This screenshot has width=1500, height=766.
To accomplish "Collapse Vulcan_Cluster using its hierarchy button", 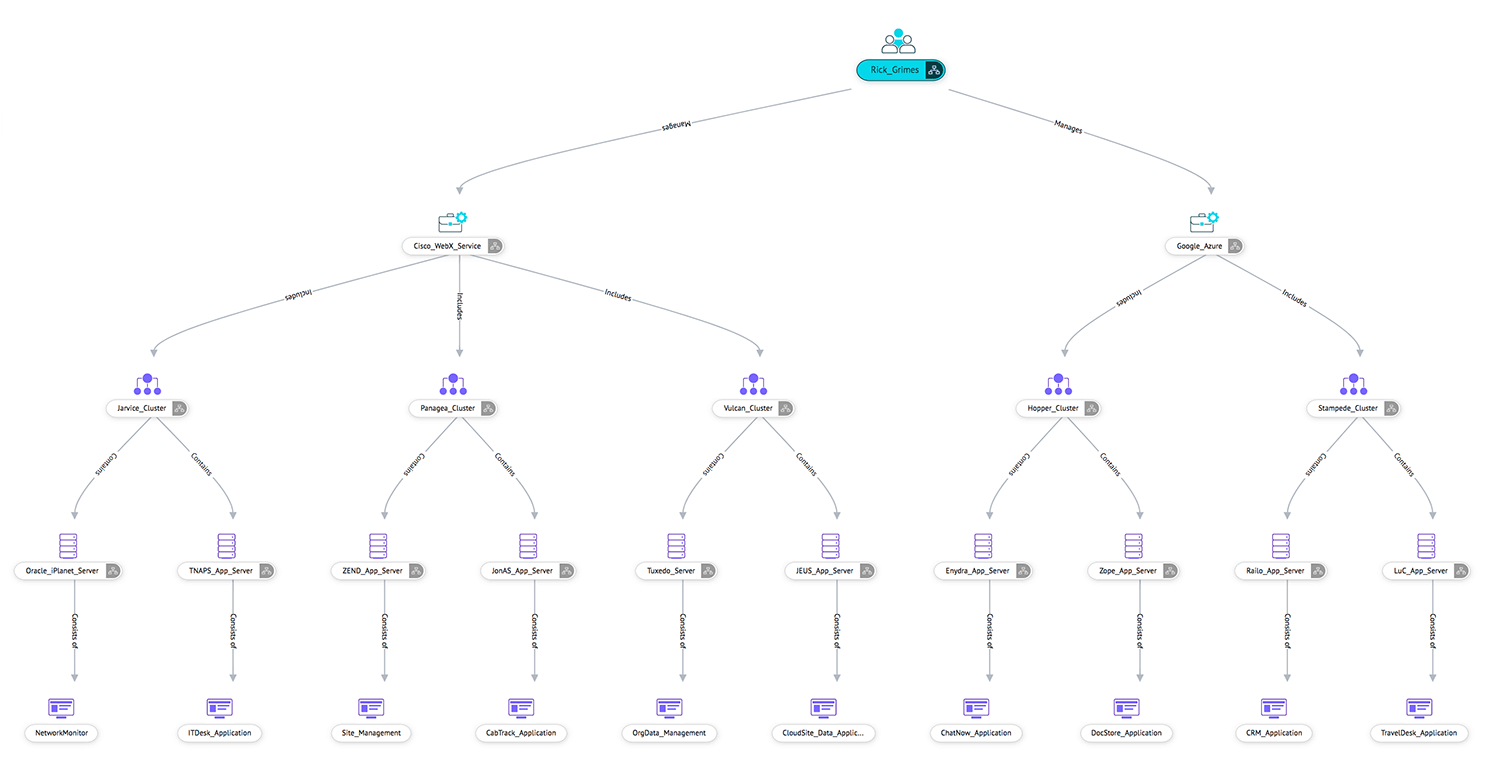I will click(x=785, y=408).
